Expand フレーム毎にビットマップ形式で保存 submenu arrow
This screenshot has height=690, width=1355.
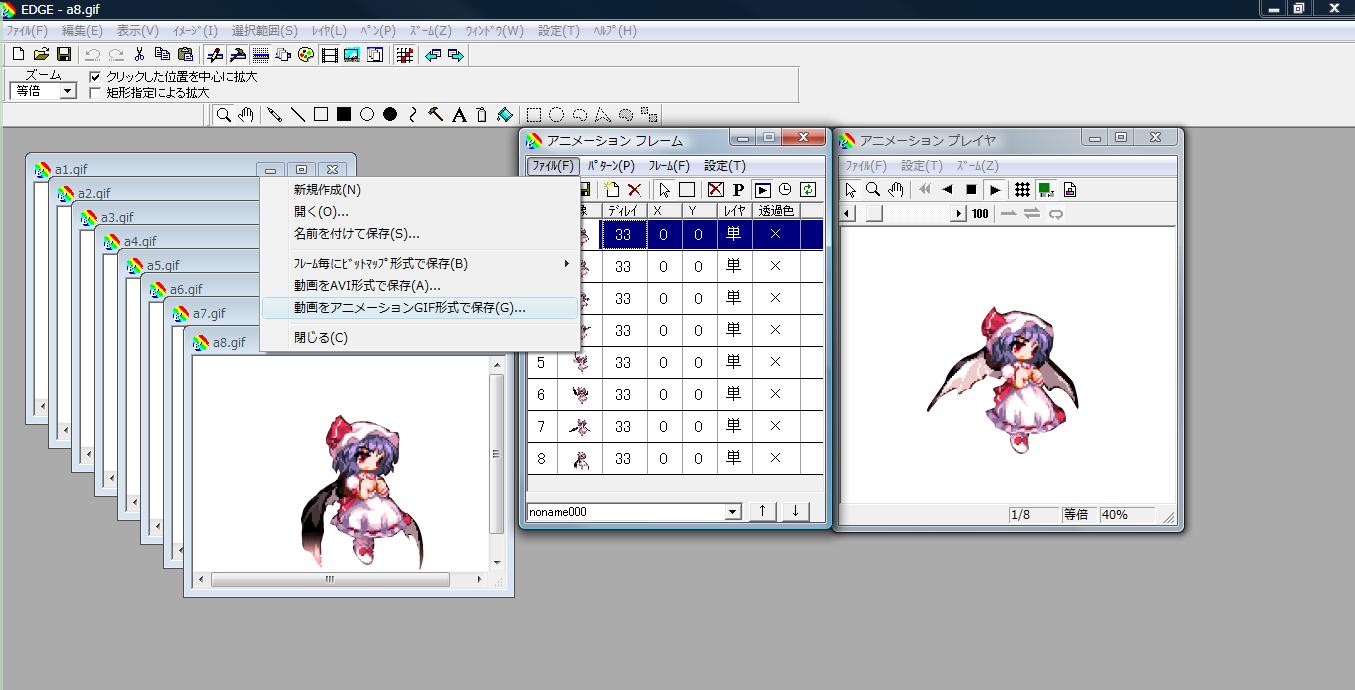567,264
